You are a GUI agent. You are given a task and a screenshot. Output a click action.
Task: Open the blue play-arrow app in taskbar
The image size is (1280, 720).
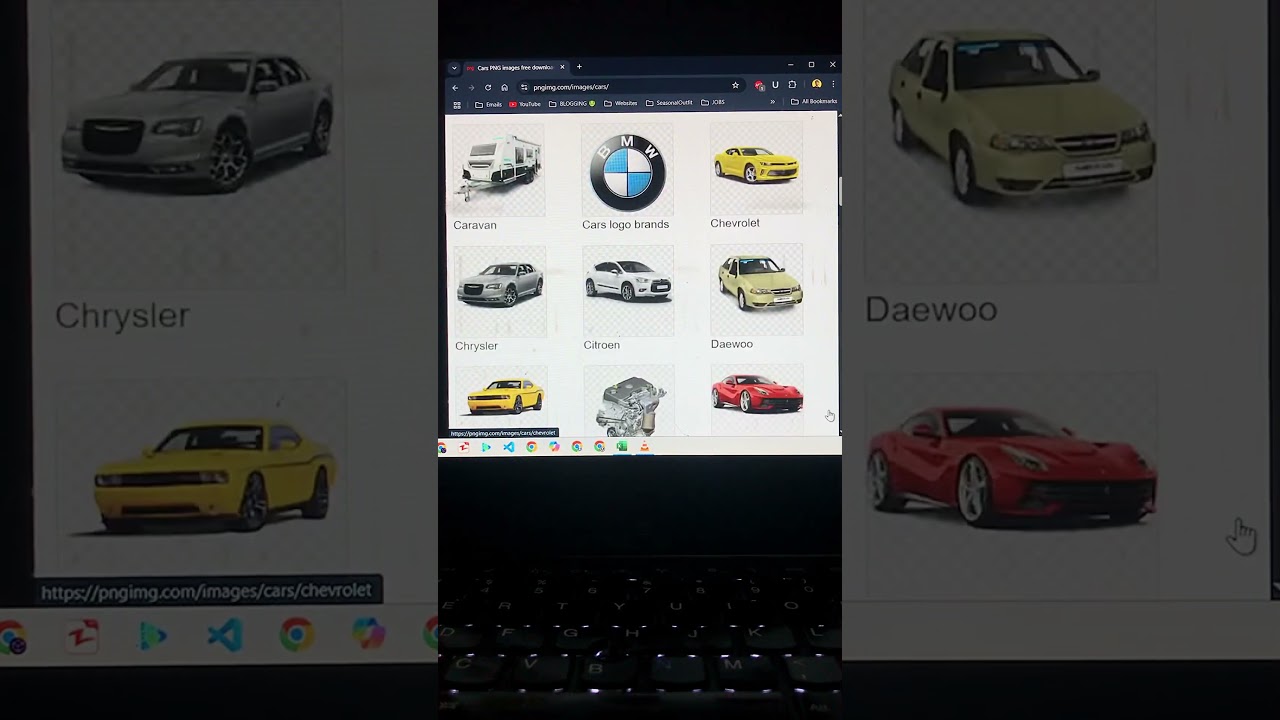pyautogui.click(x=486, y=447)
